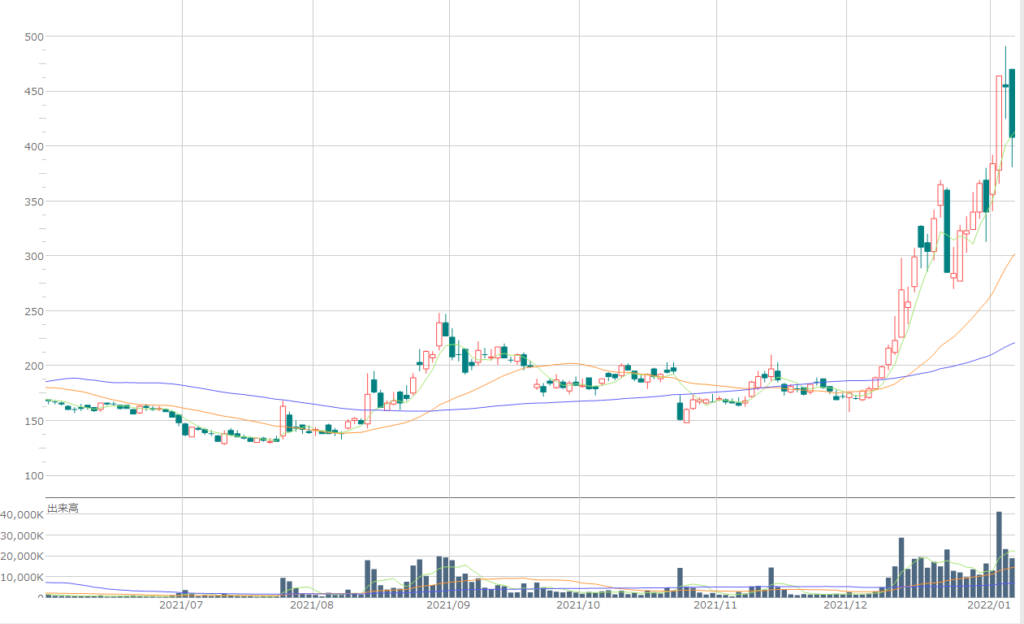Click the 500 price axis label
The image size is (1024, 624).
pyautogui.click(x=34, y=37)
